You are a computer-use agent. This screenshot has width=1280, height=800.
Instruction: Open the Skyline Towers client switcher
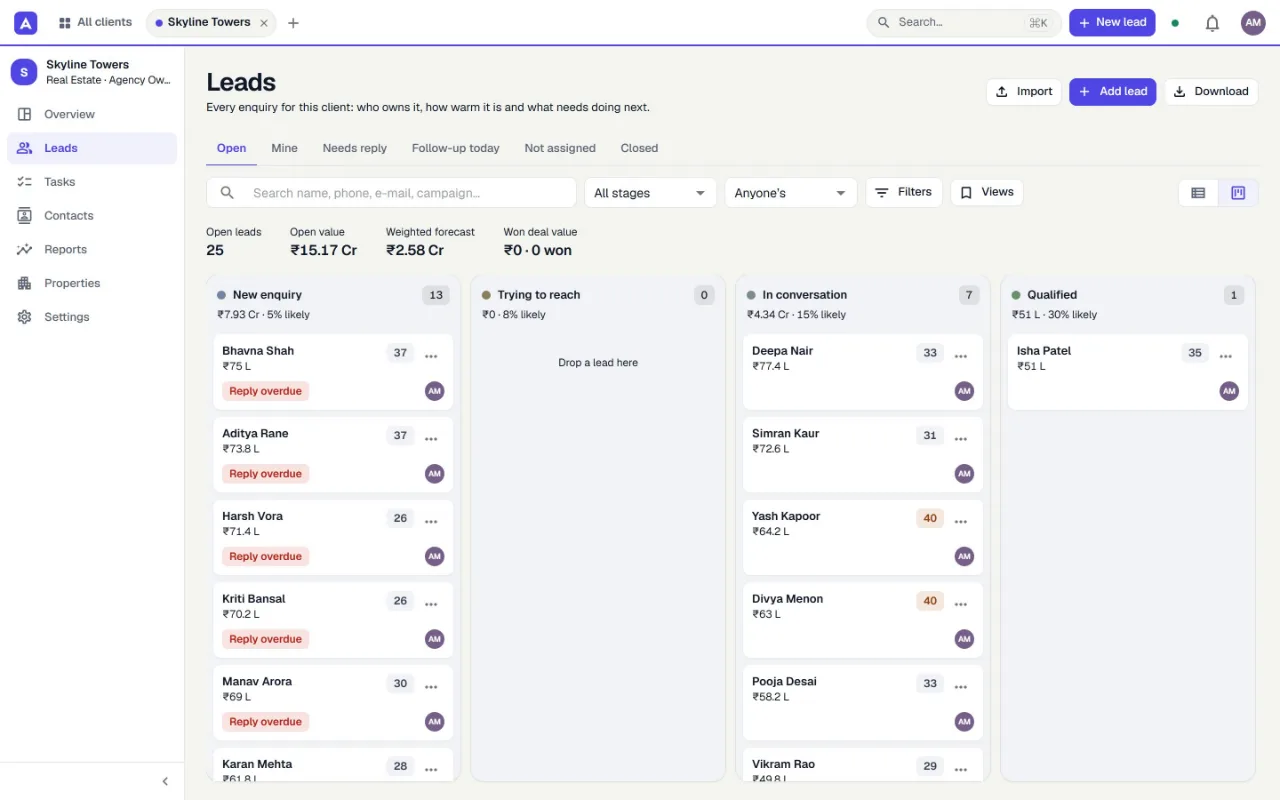click(92, 72)
